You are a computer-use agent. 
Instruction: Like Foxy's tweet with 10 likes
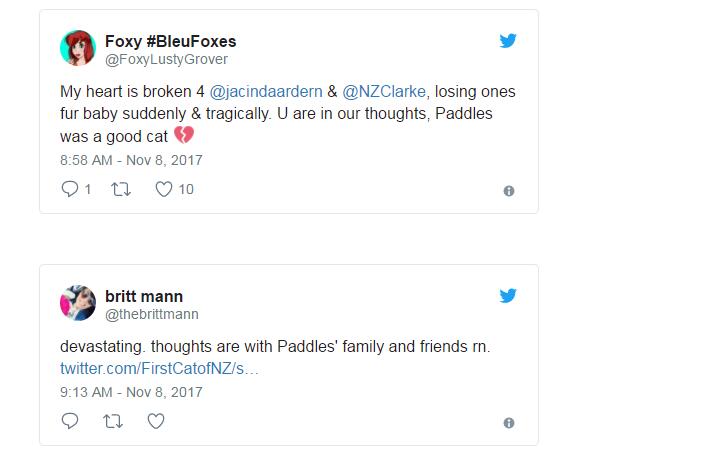164,189
